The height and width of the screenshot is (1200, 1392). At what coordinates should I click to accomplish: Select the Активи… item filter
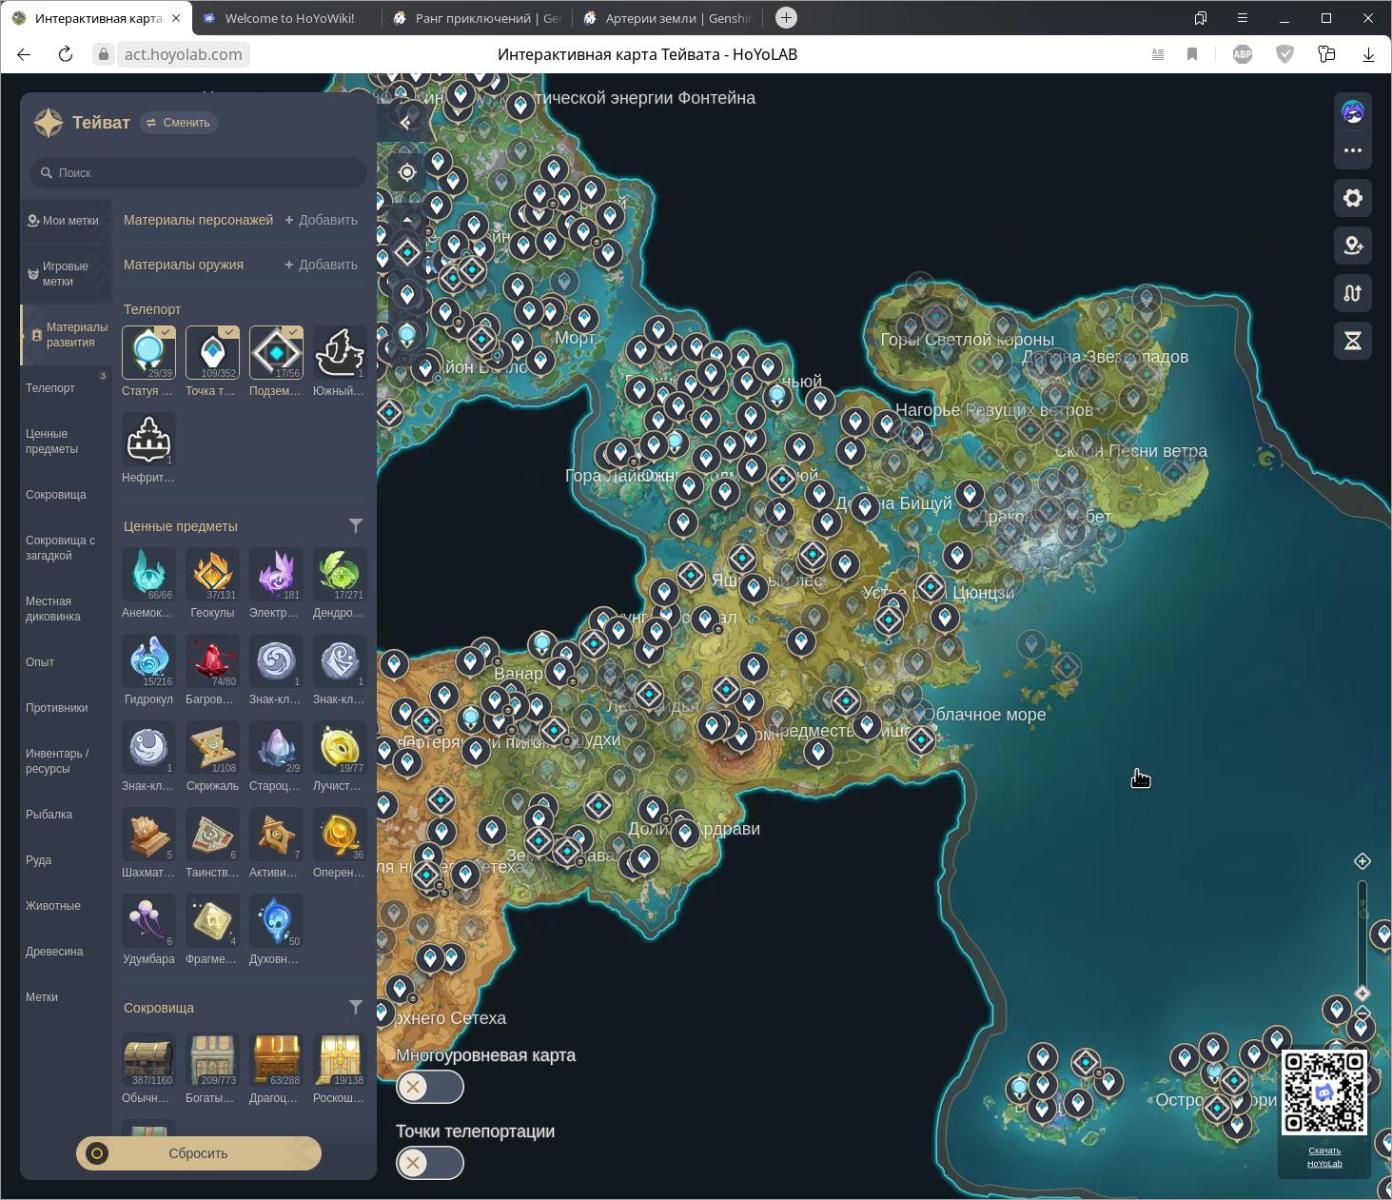click(276, 834)
